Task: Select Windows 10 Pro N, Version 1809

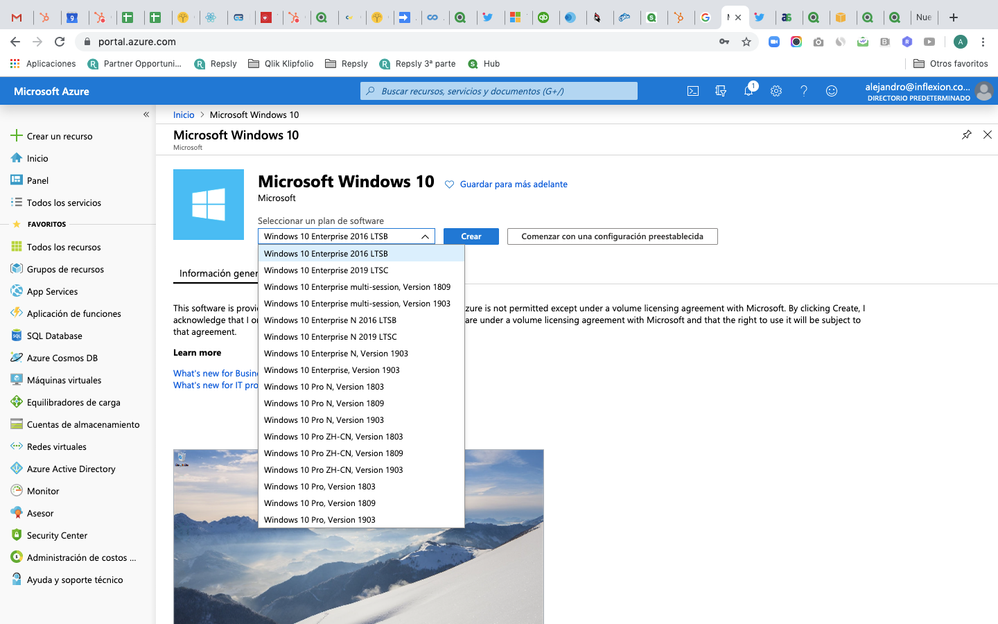Action: (x=361, y=403)
